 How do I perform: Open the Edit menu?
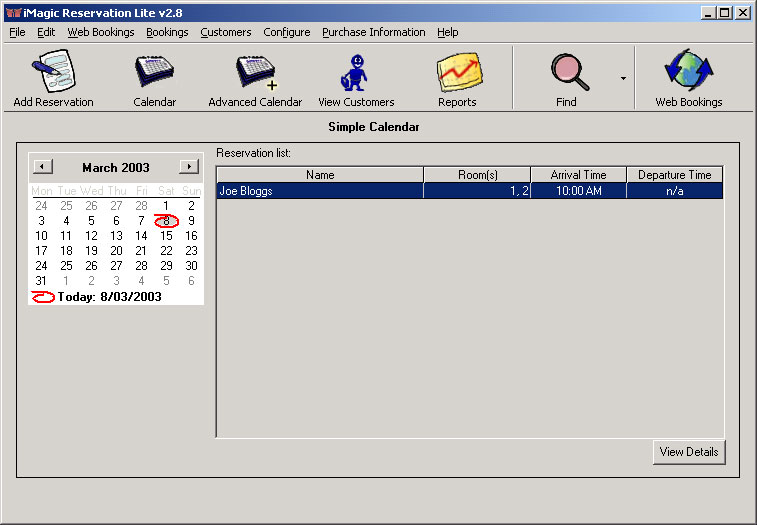pyautogui.click(x=46, y=32)
